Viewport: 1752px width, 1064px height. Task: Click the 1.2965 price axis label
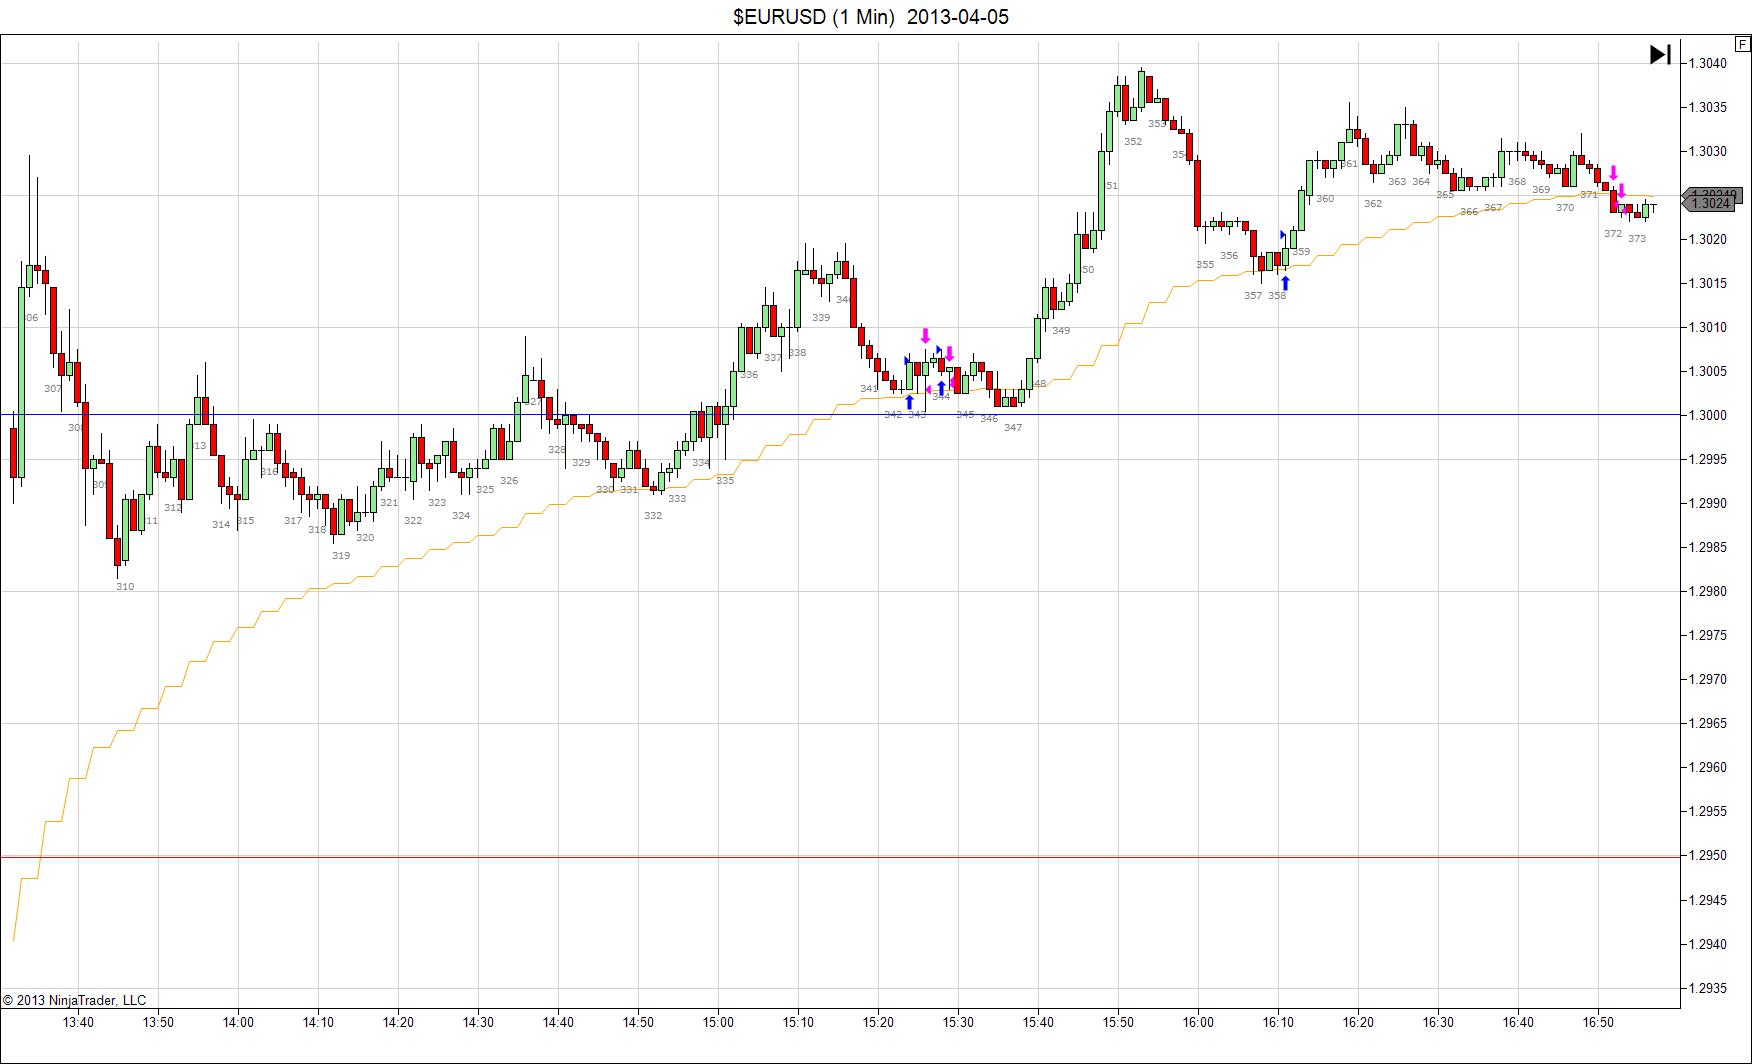pos(1707,723)
